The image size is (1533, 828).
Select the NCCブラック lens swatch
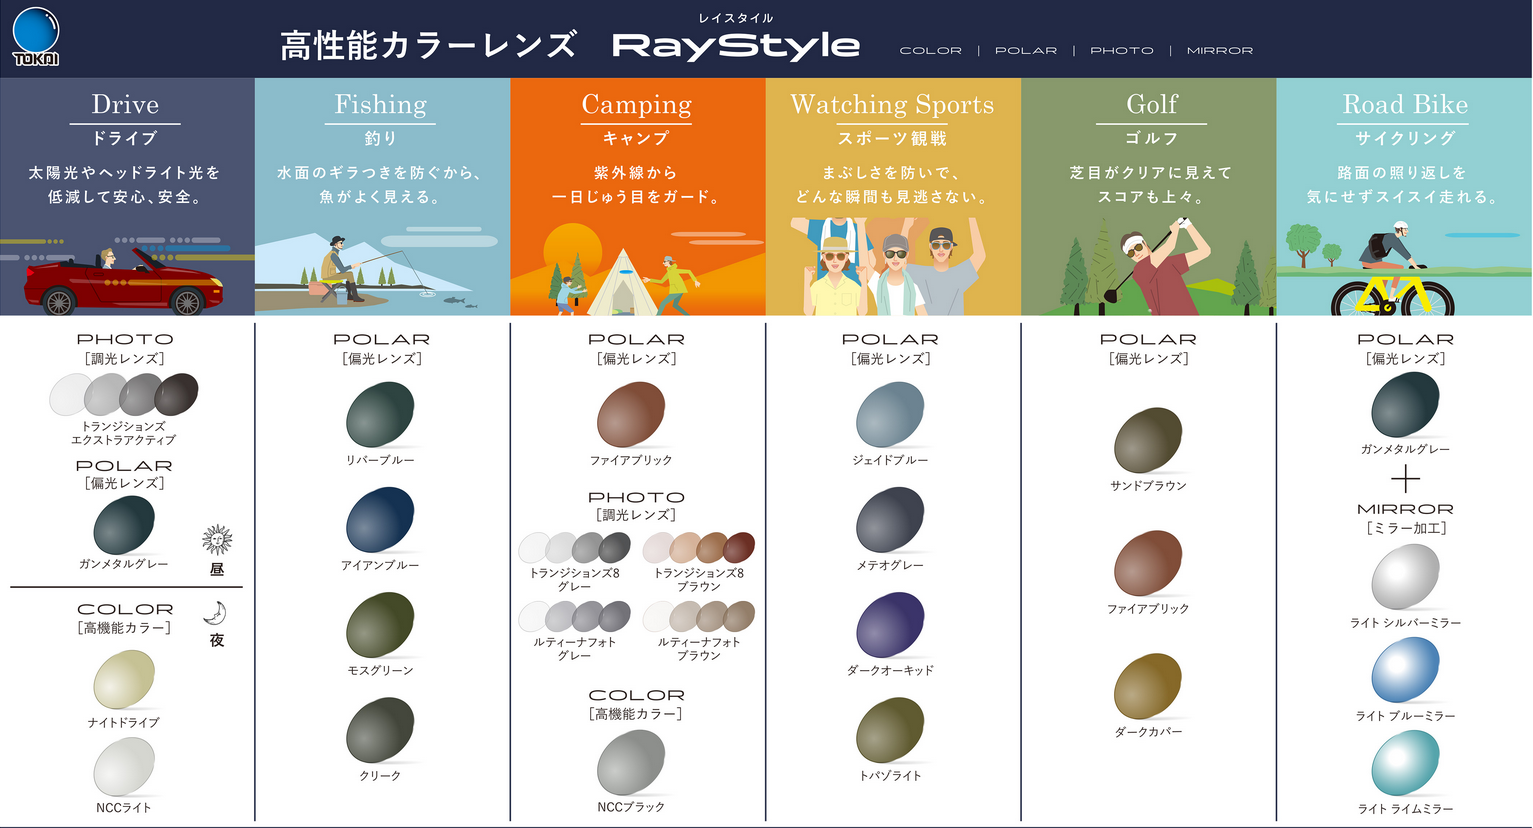click(x=631, y=763)
